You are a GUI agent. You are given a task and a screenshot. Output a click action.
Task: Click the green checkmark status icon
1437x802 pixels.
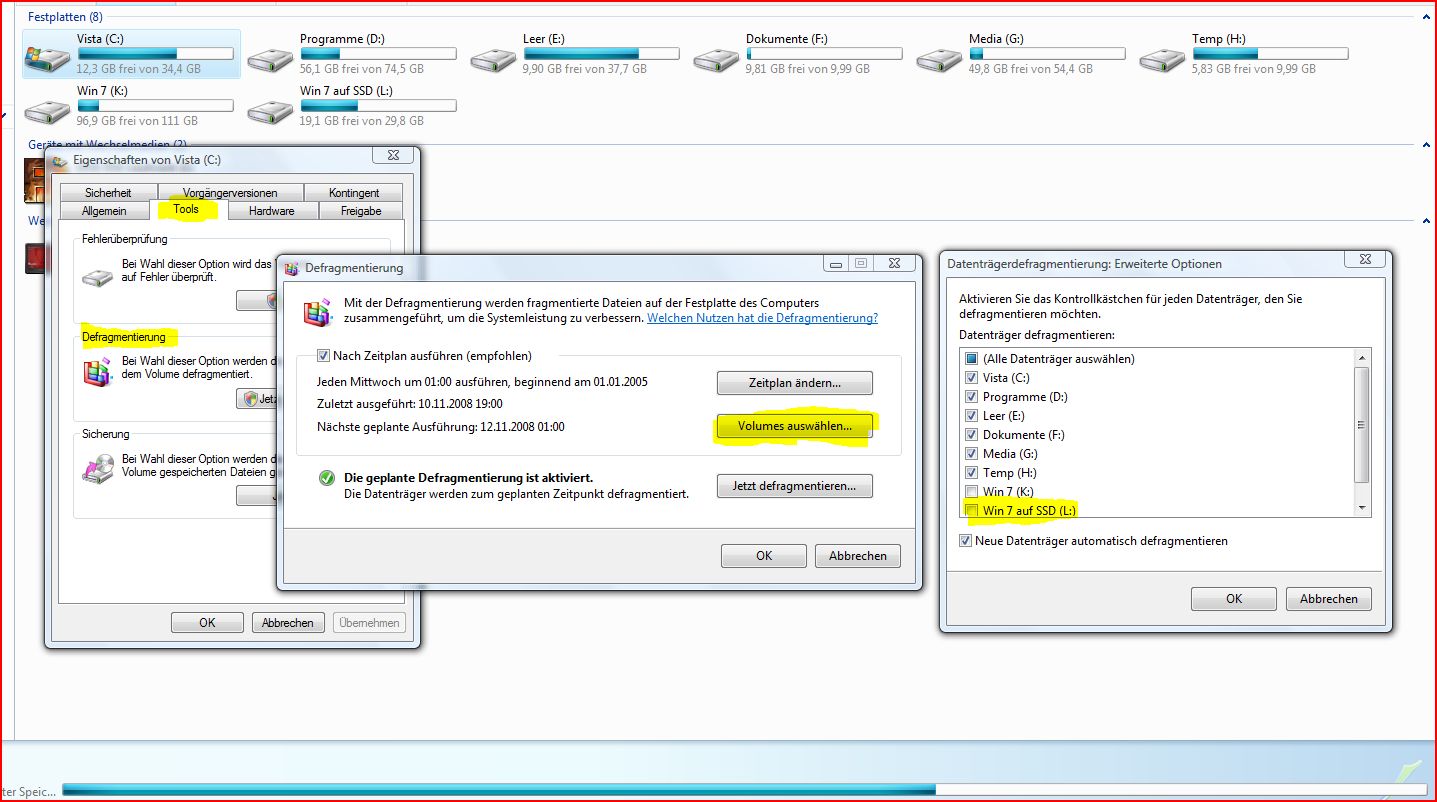pyautogui.click(x=326, y=479)
